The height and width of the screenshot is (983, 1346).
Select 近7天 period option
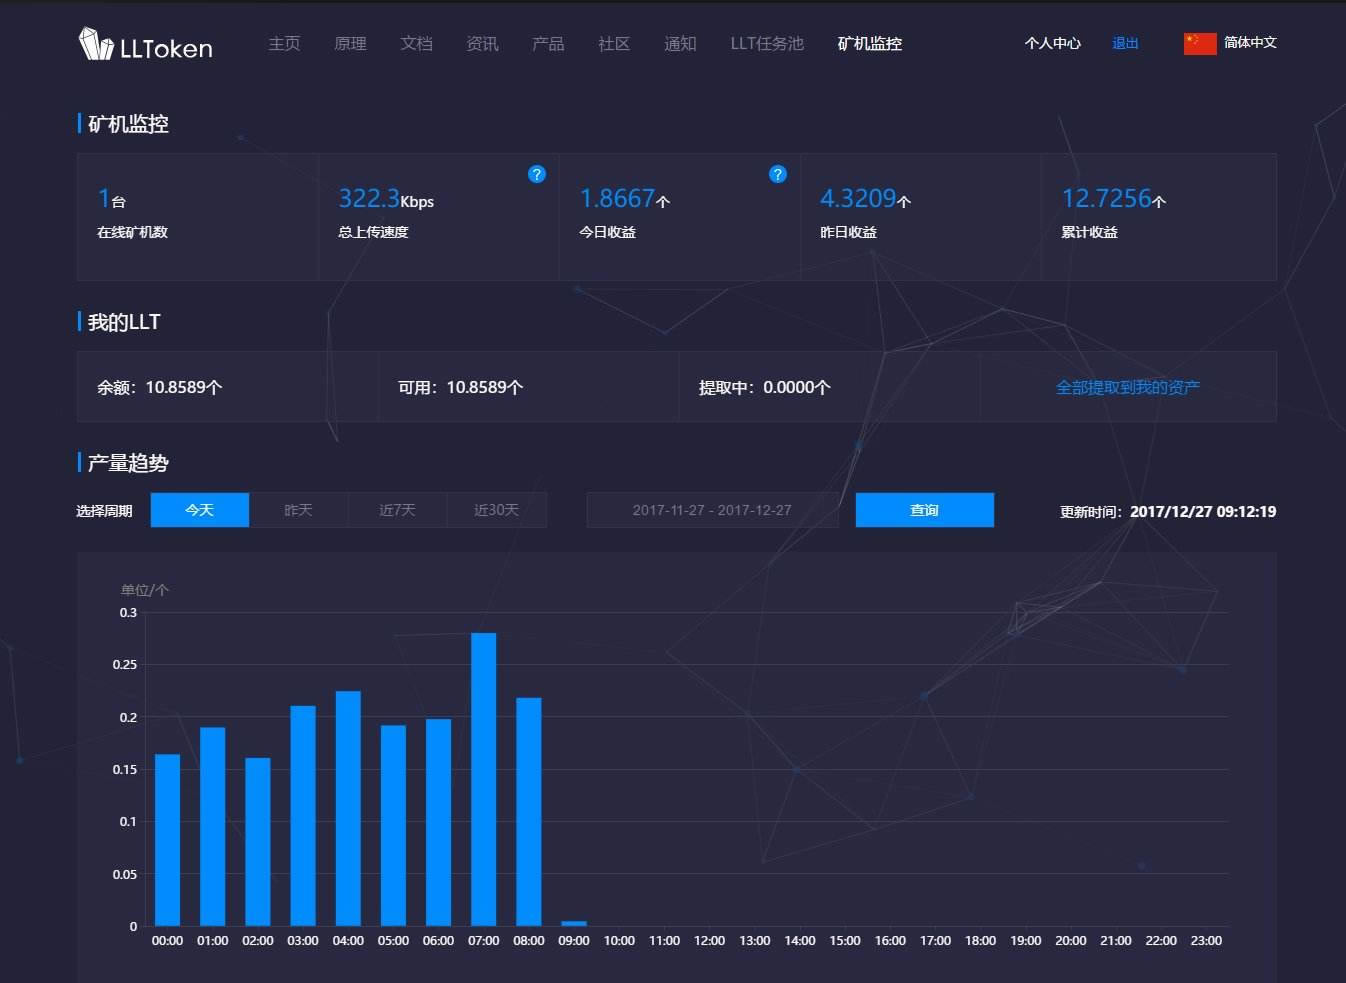click(x=397, y=510)
